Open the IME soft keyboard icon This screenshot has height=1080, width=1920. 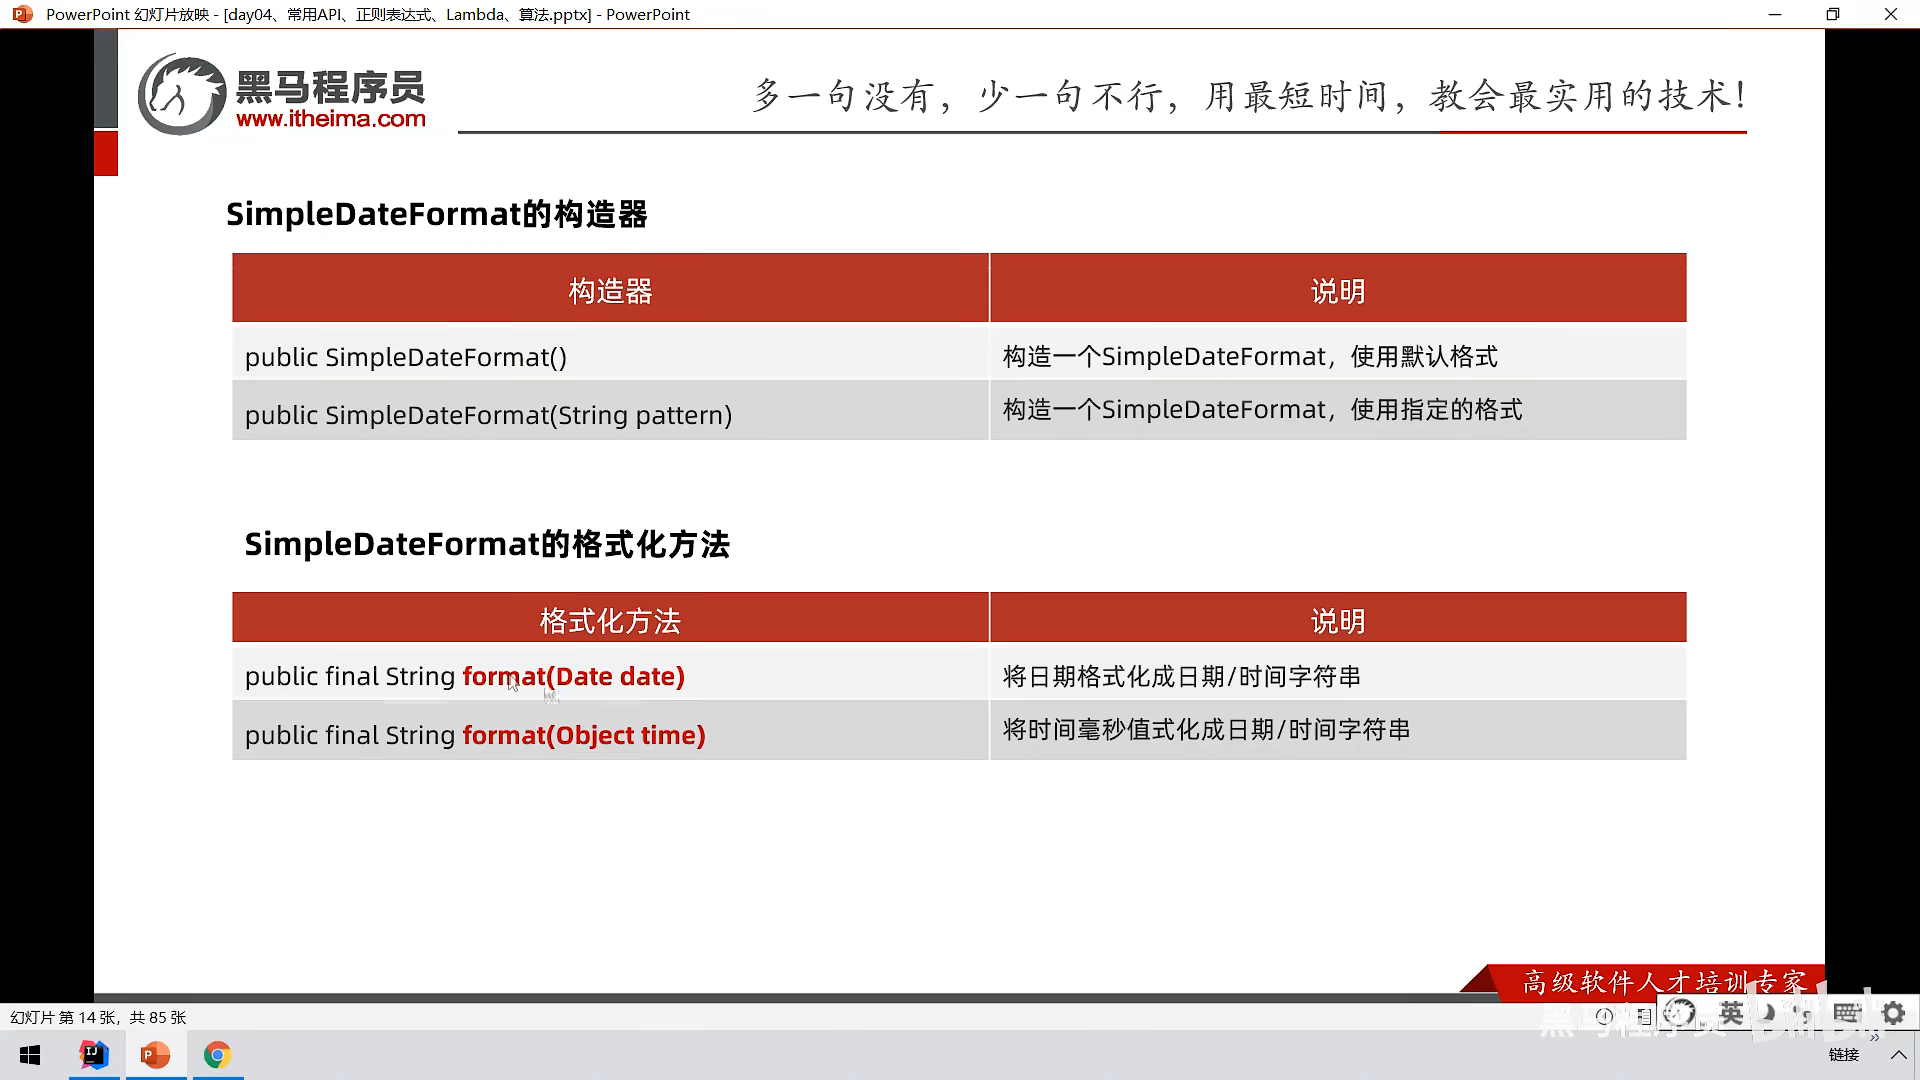(1846, 1013)
